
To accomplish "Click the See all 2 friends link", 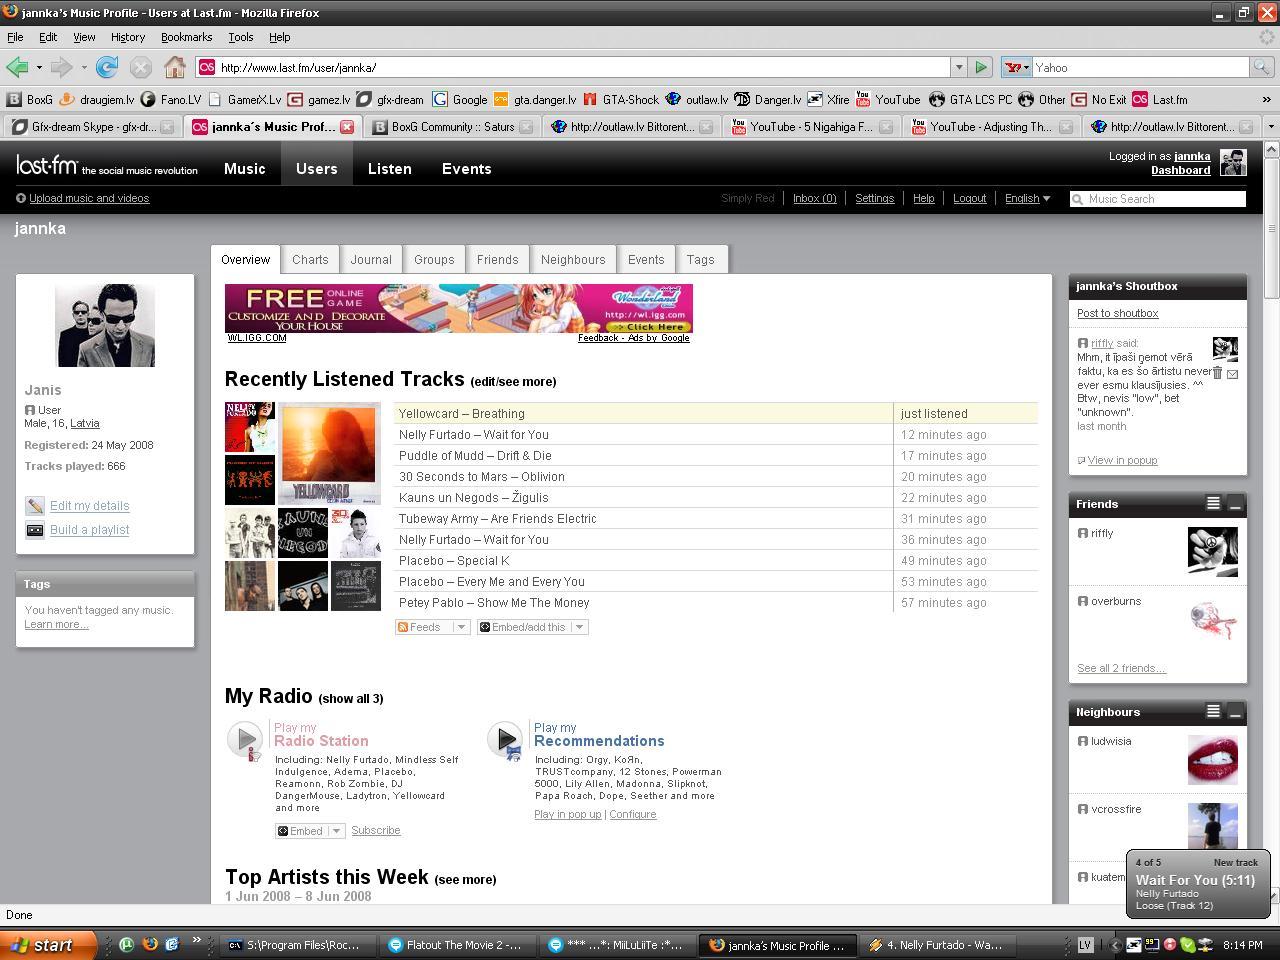I will pyautogui.click(x=1121, y=668).
